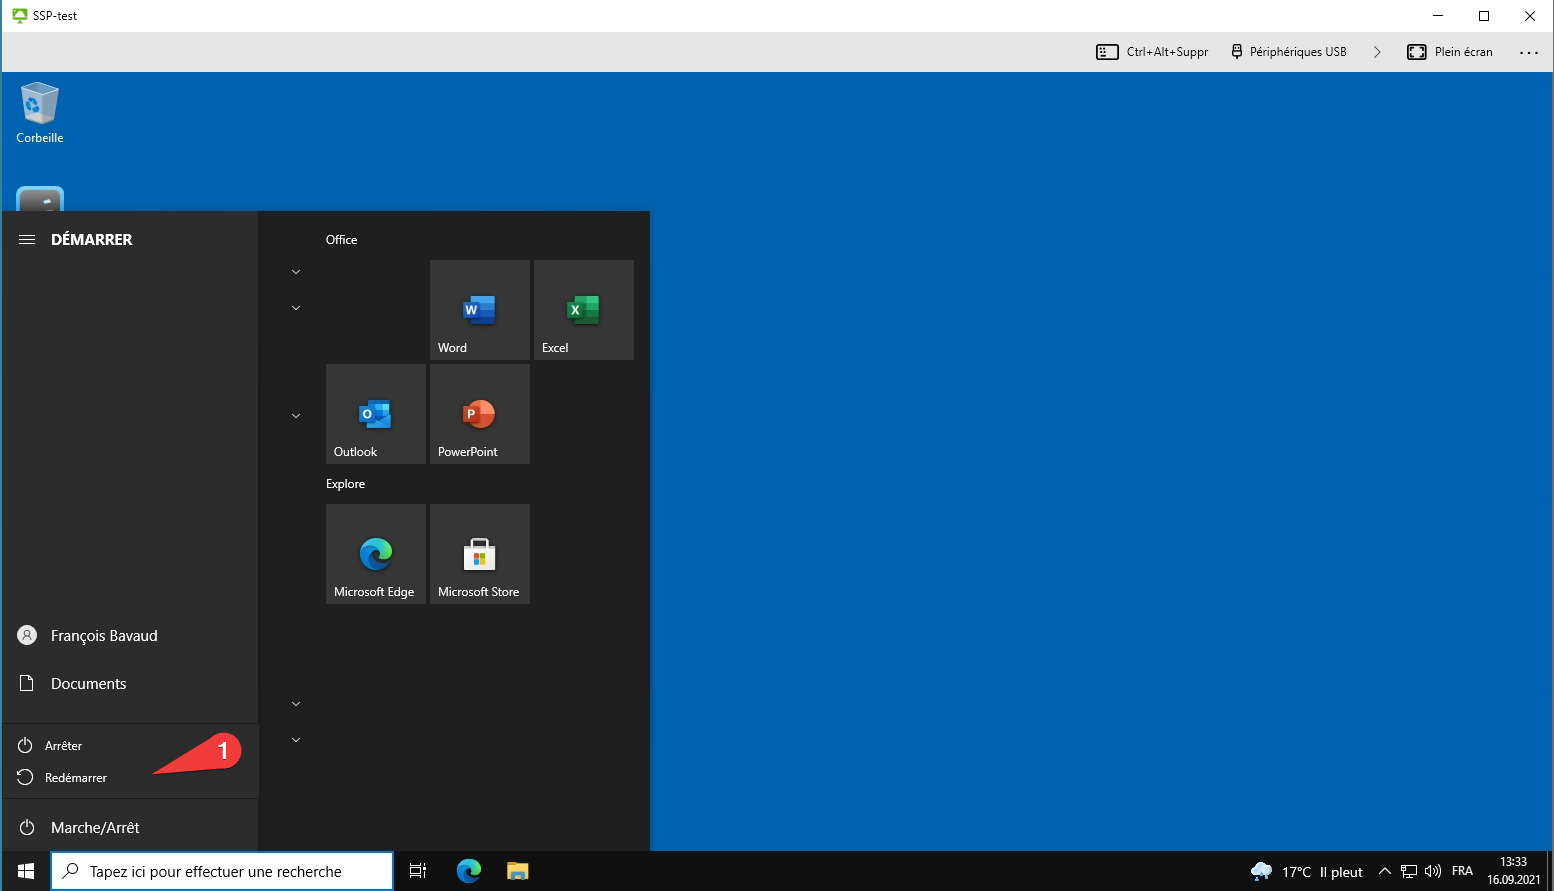This screenshot has height=891, width=1554.
Task: Open Task View in the taskbar
Action: click(418, 871)
